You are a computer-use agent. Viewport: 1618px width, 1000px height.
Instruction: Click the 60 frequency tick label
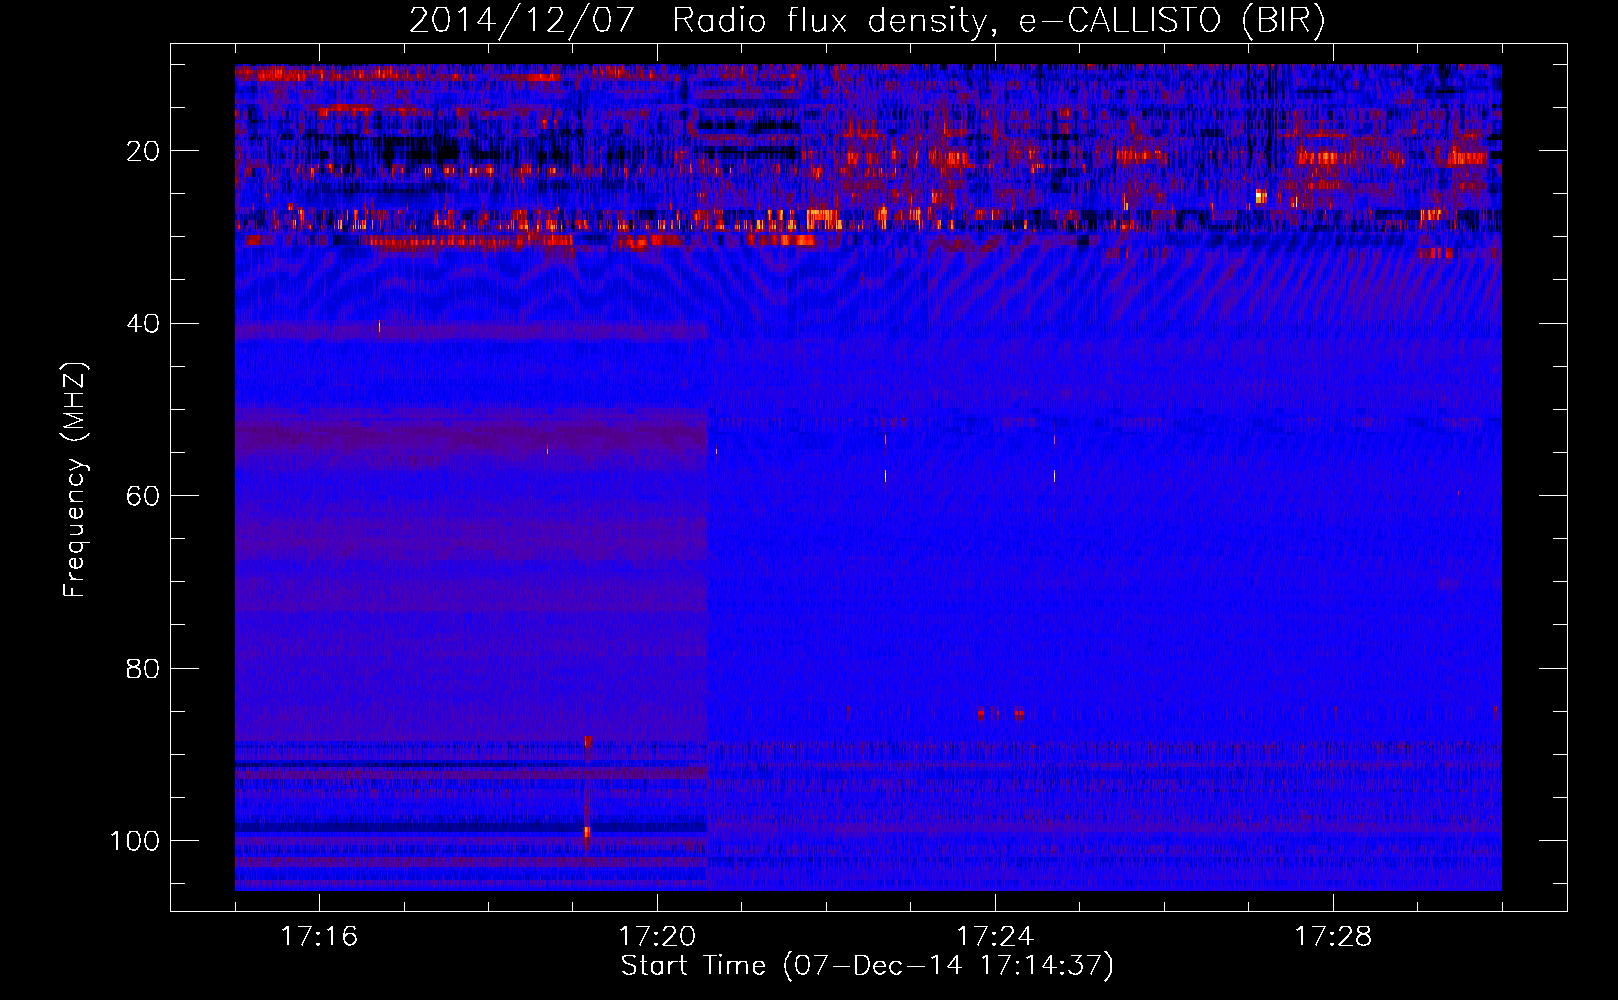[x=143, y=496]
